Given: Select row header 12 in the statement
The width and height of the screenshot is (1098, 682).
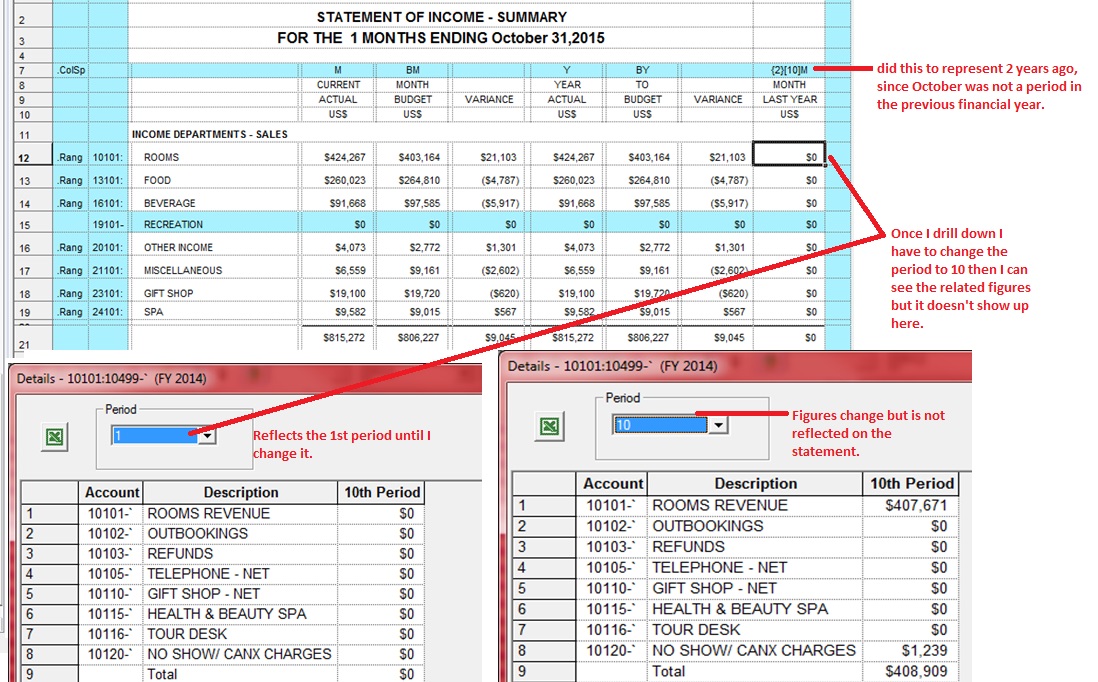Looking at the screenshot, I should (x=24, y=157).
